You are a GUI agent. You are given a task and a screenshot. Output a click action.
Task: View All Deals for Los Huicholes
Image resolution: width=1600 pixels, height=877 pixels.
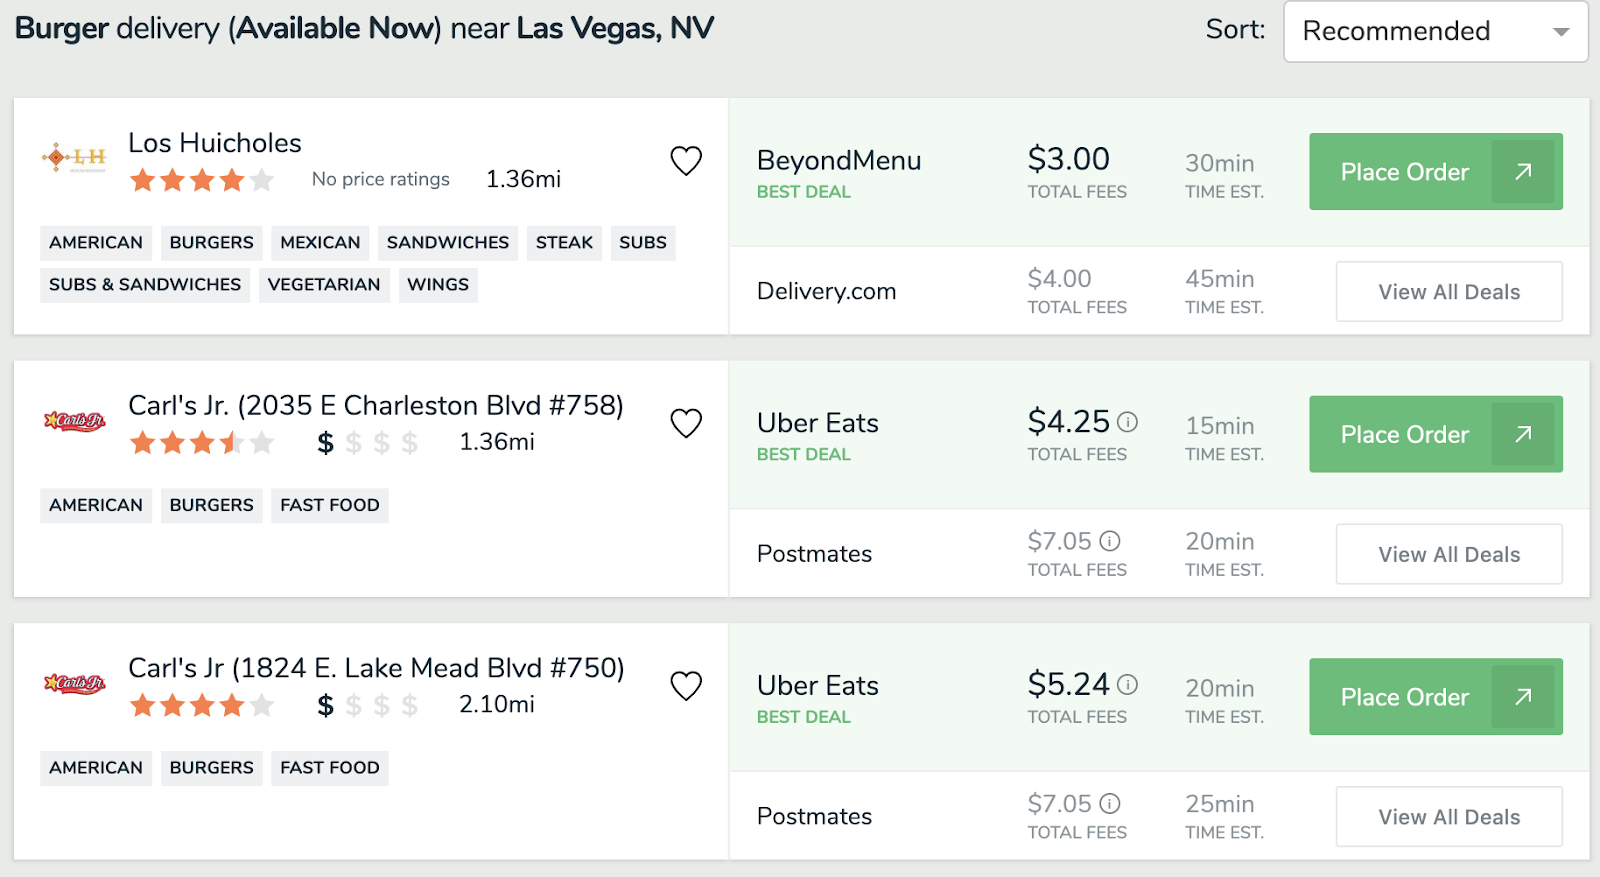(1449, 292)
